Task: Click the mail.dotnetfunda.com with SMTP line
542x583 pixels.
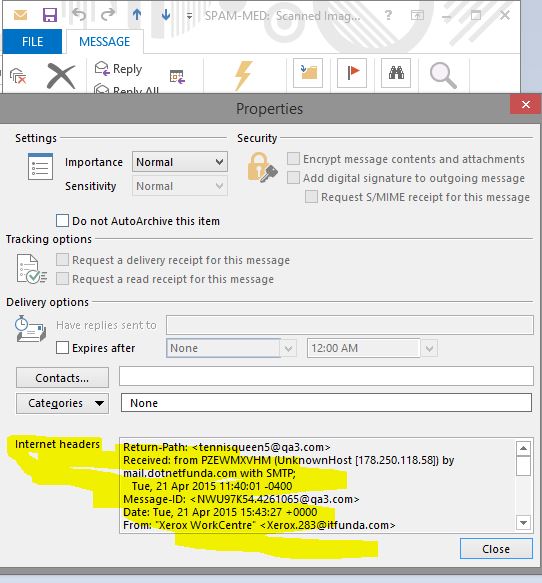Action: [x=209, y=473]
